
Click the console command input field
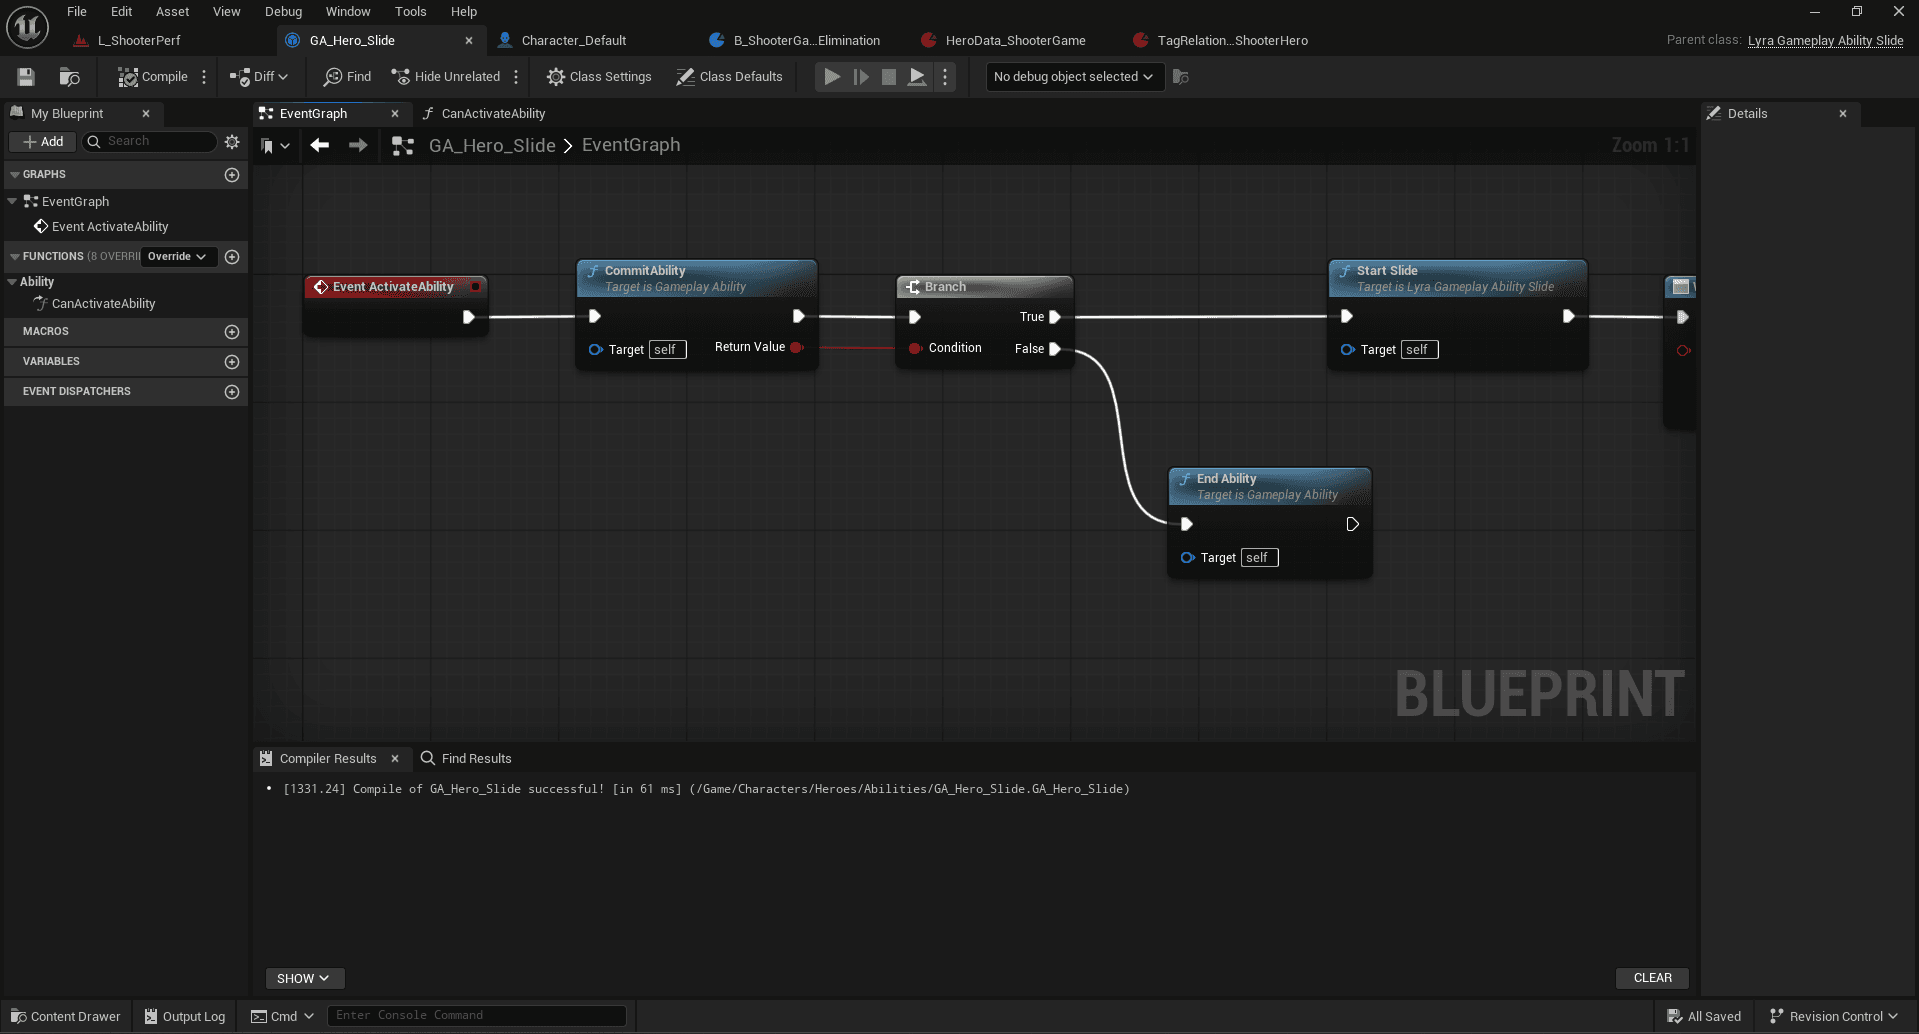click(x=476, y=1016)
